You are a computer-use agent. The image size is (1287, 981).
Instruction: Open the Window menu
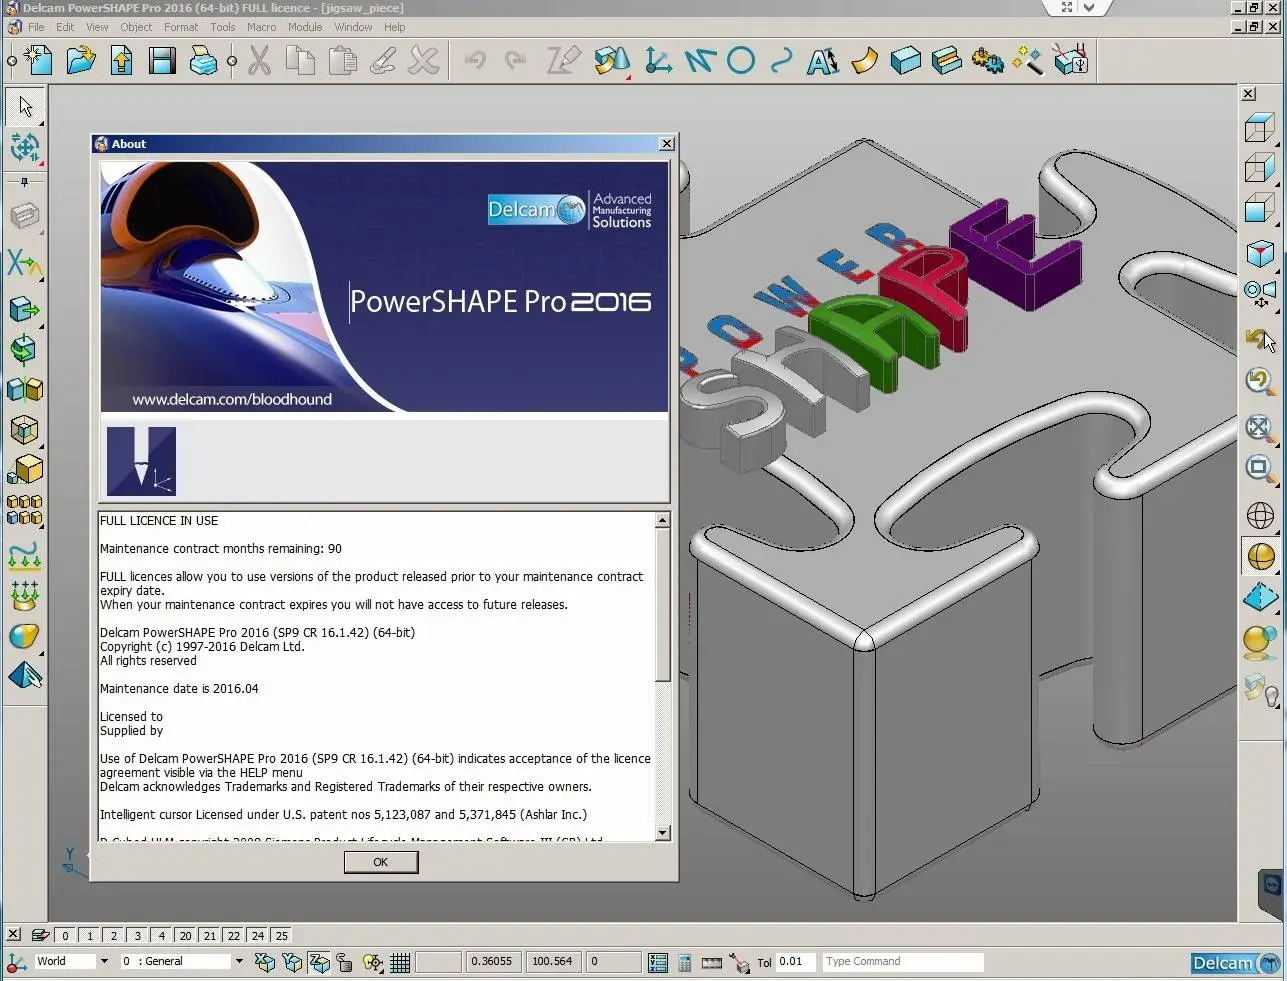click(353, 27)
